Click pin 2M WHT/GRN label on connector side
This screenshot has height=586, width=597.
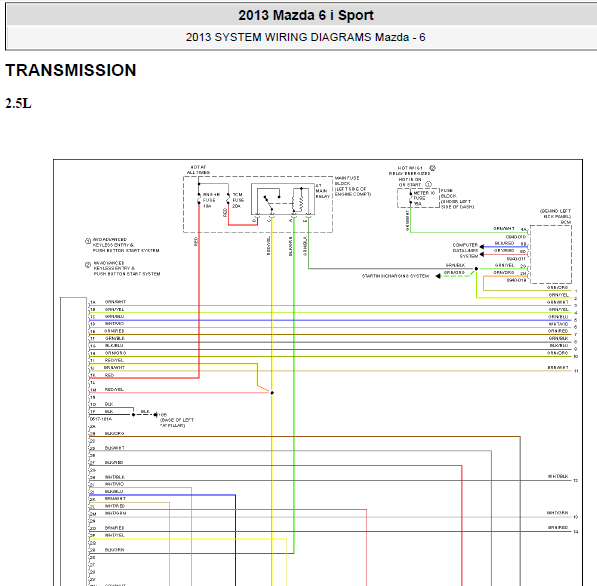[115, 513]
